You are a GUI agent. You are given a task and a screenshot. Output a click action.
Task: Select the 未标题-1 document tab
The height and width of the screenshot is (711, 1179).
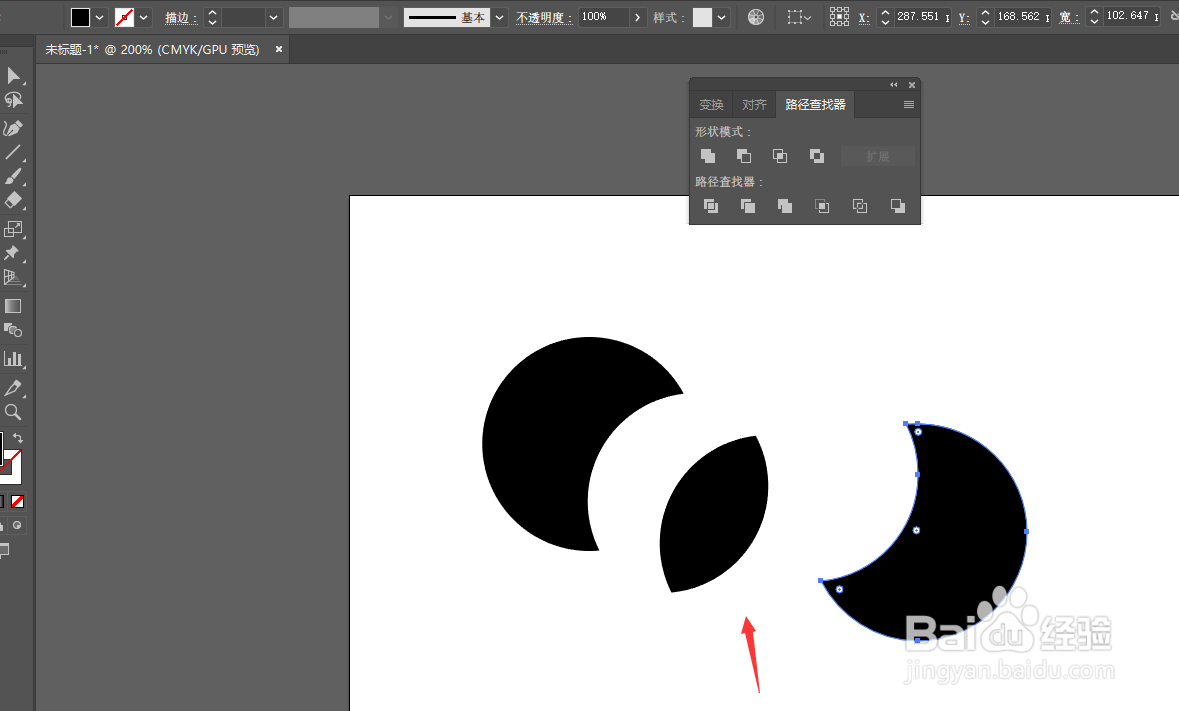coord(152,50)
